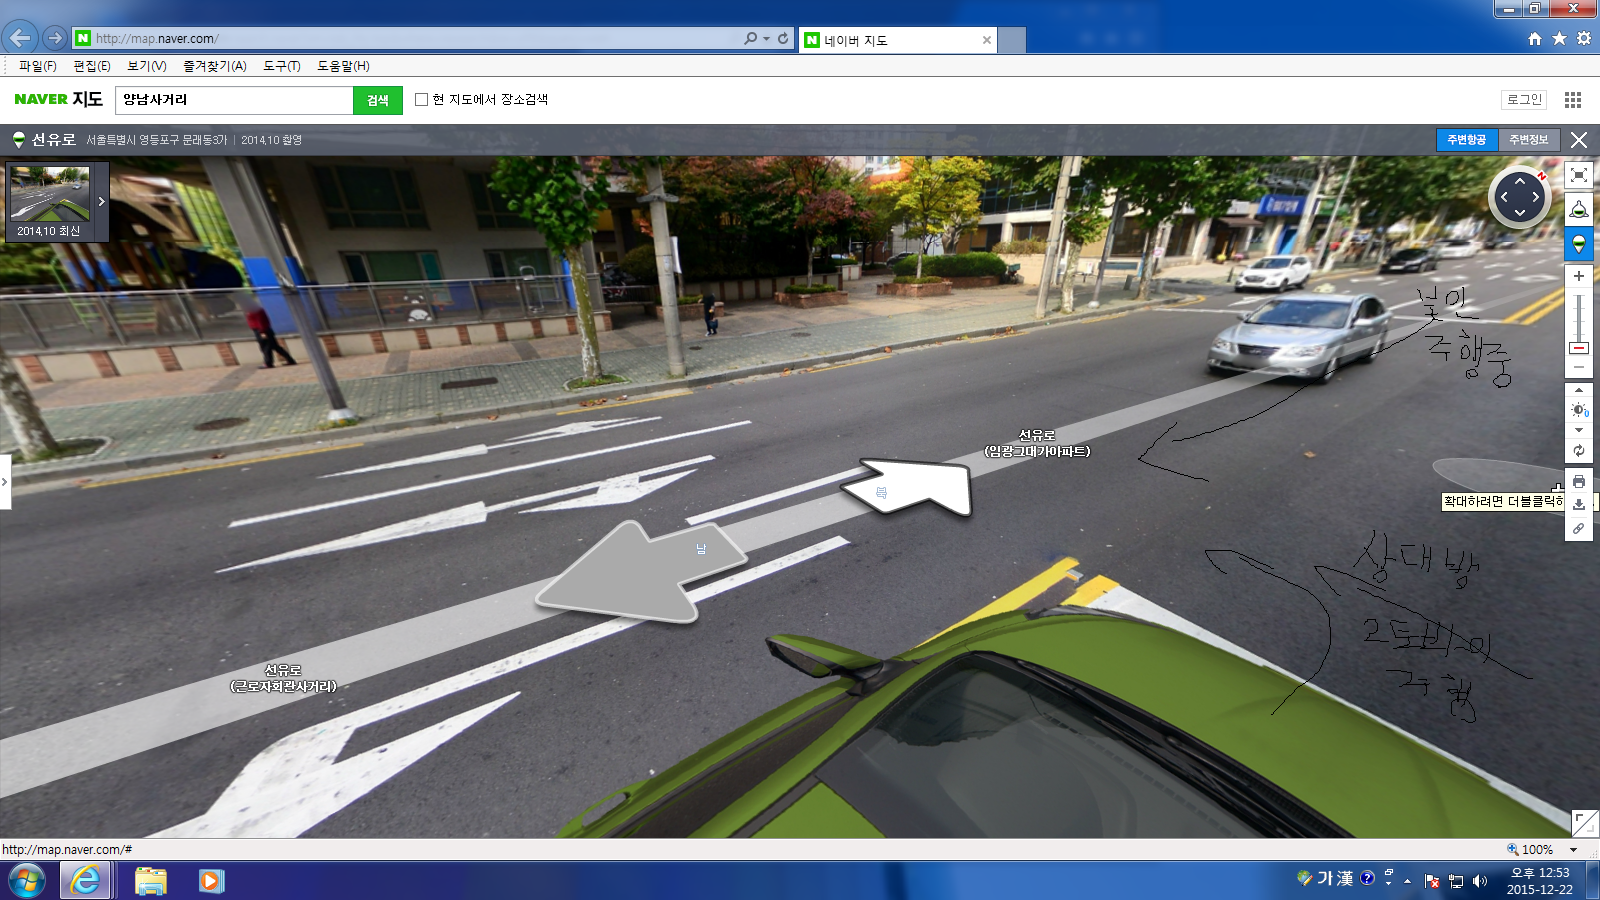Open the browser zoom level dropdown
The height and width of the screenshot is (900, 1600).
(1574, 850)
